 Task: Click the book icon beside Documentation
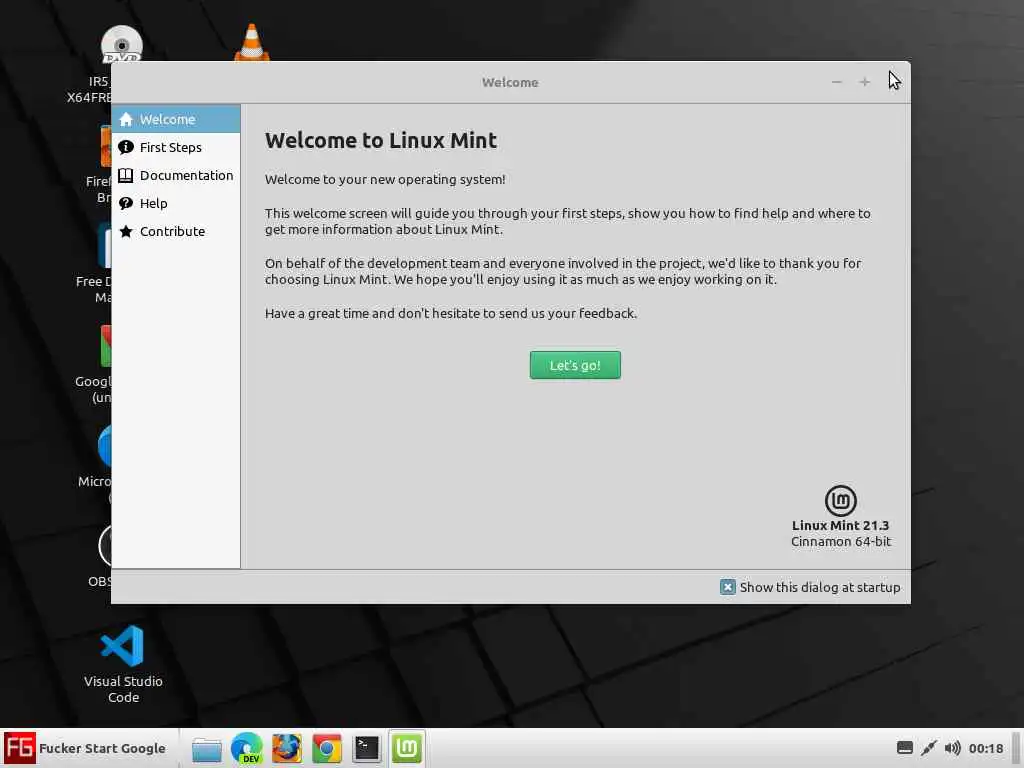[126, 176]
